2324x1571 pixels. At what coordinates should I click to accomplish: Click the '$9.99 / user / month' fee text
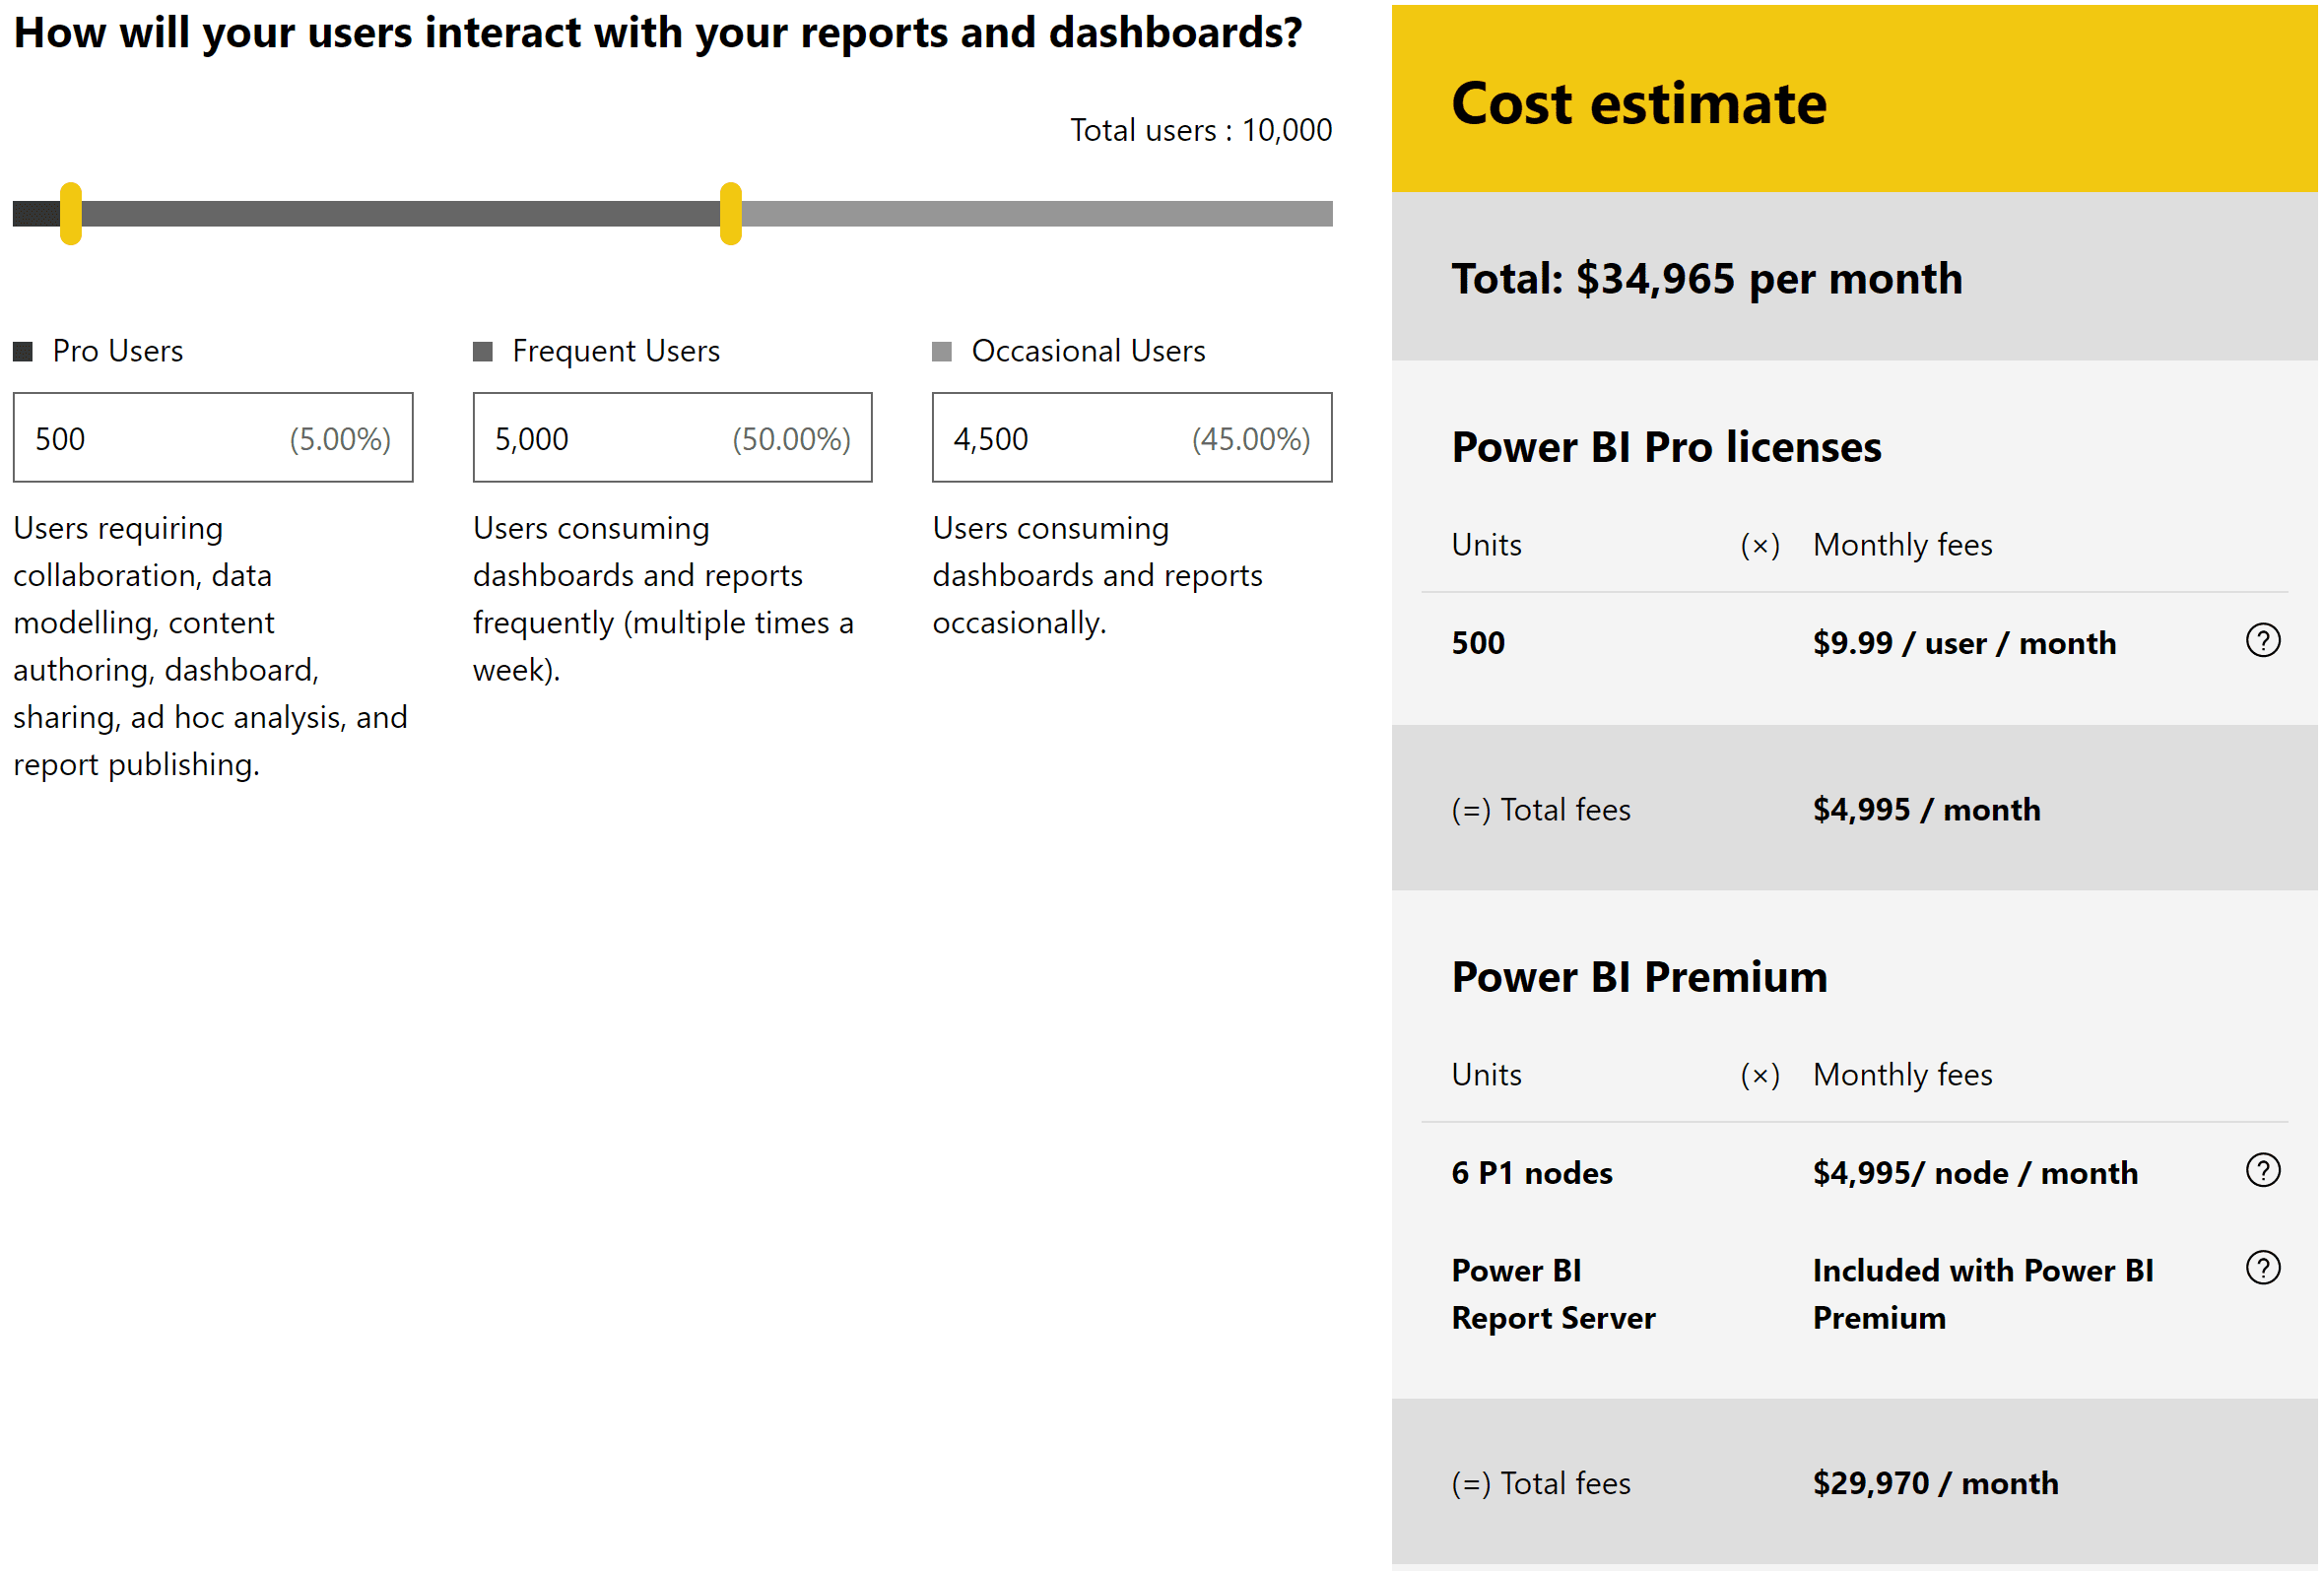(1964, 643)
